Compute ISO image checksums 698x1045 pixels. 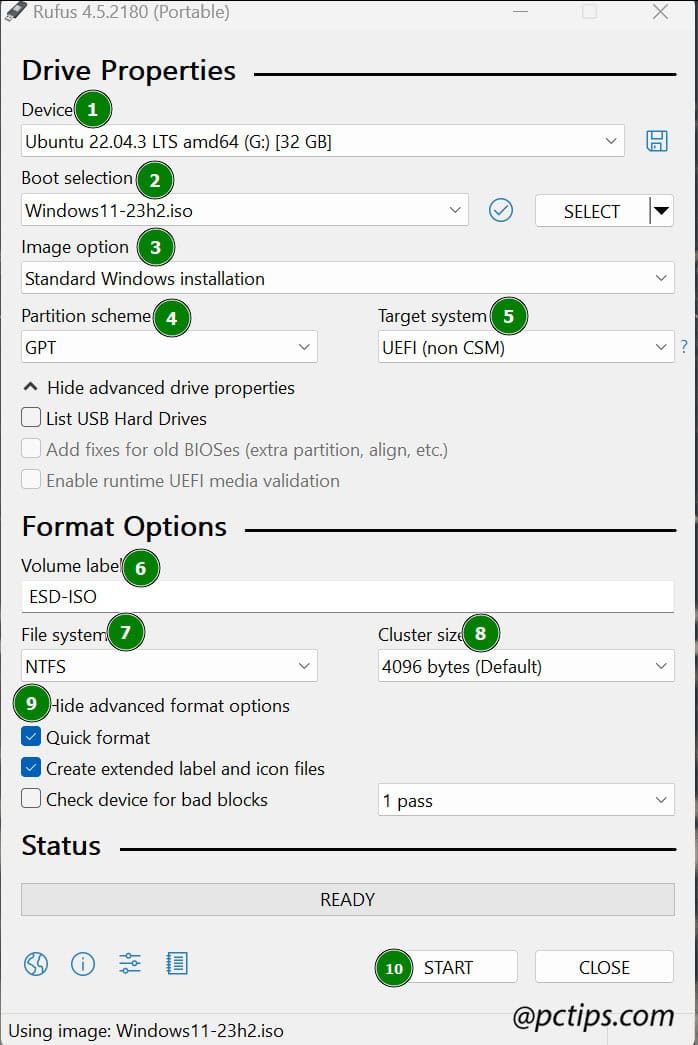(x=500, y=211)
